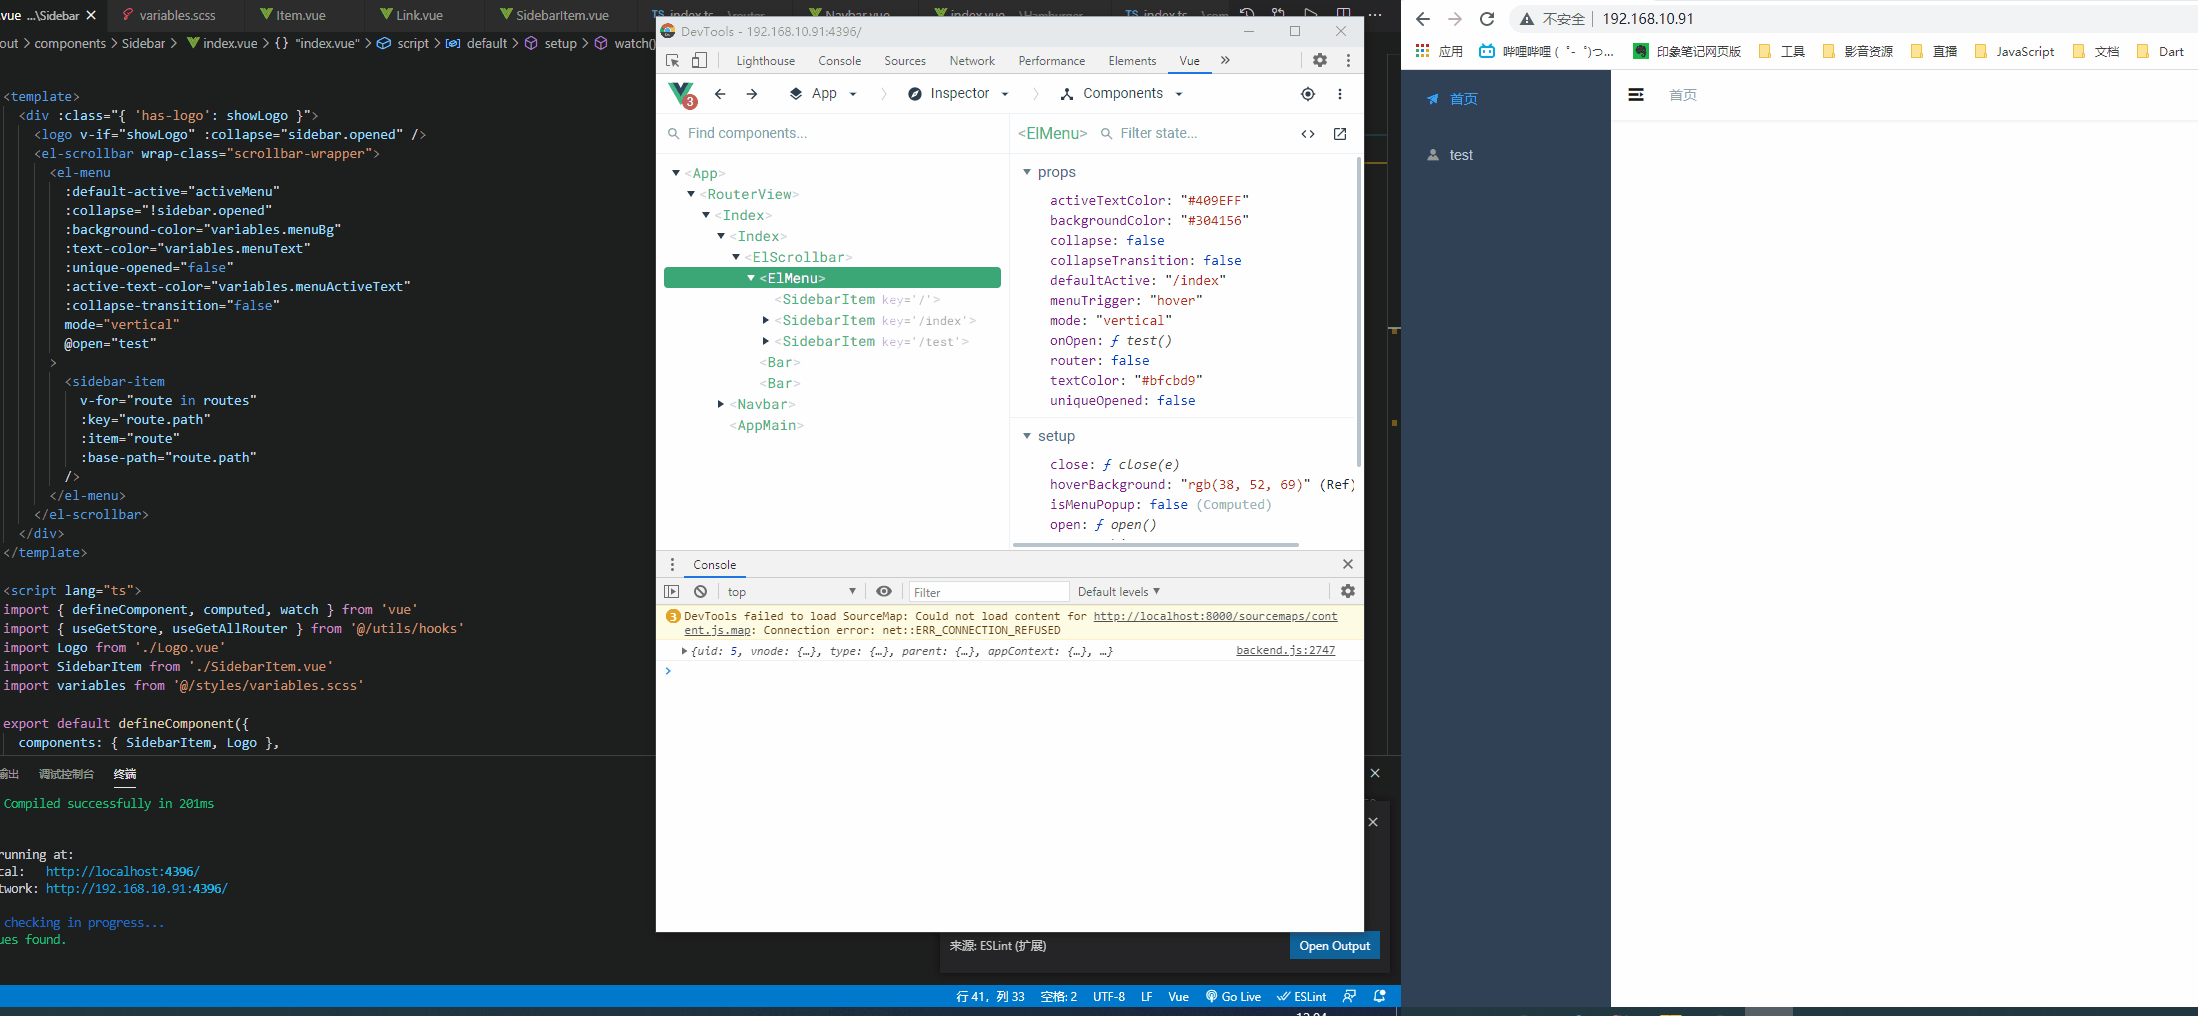Image resolution: width=2198 pixels, height=1016 pixels.
Task: Toggle the Vue devtools more options (three dots)
Action: [x=1341, y=93]
